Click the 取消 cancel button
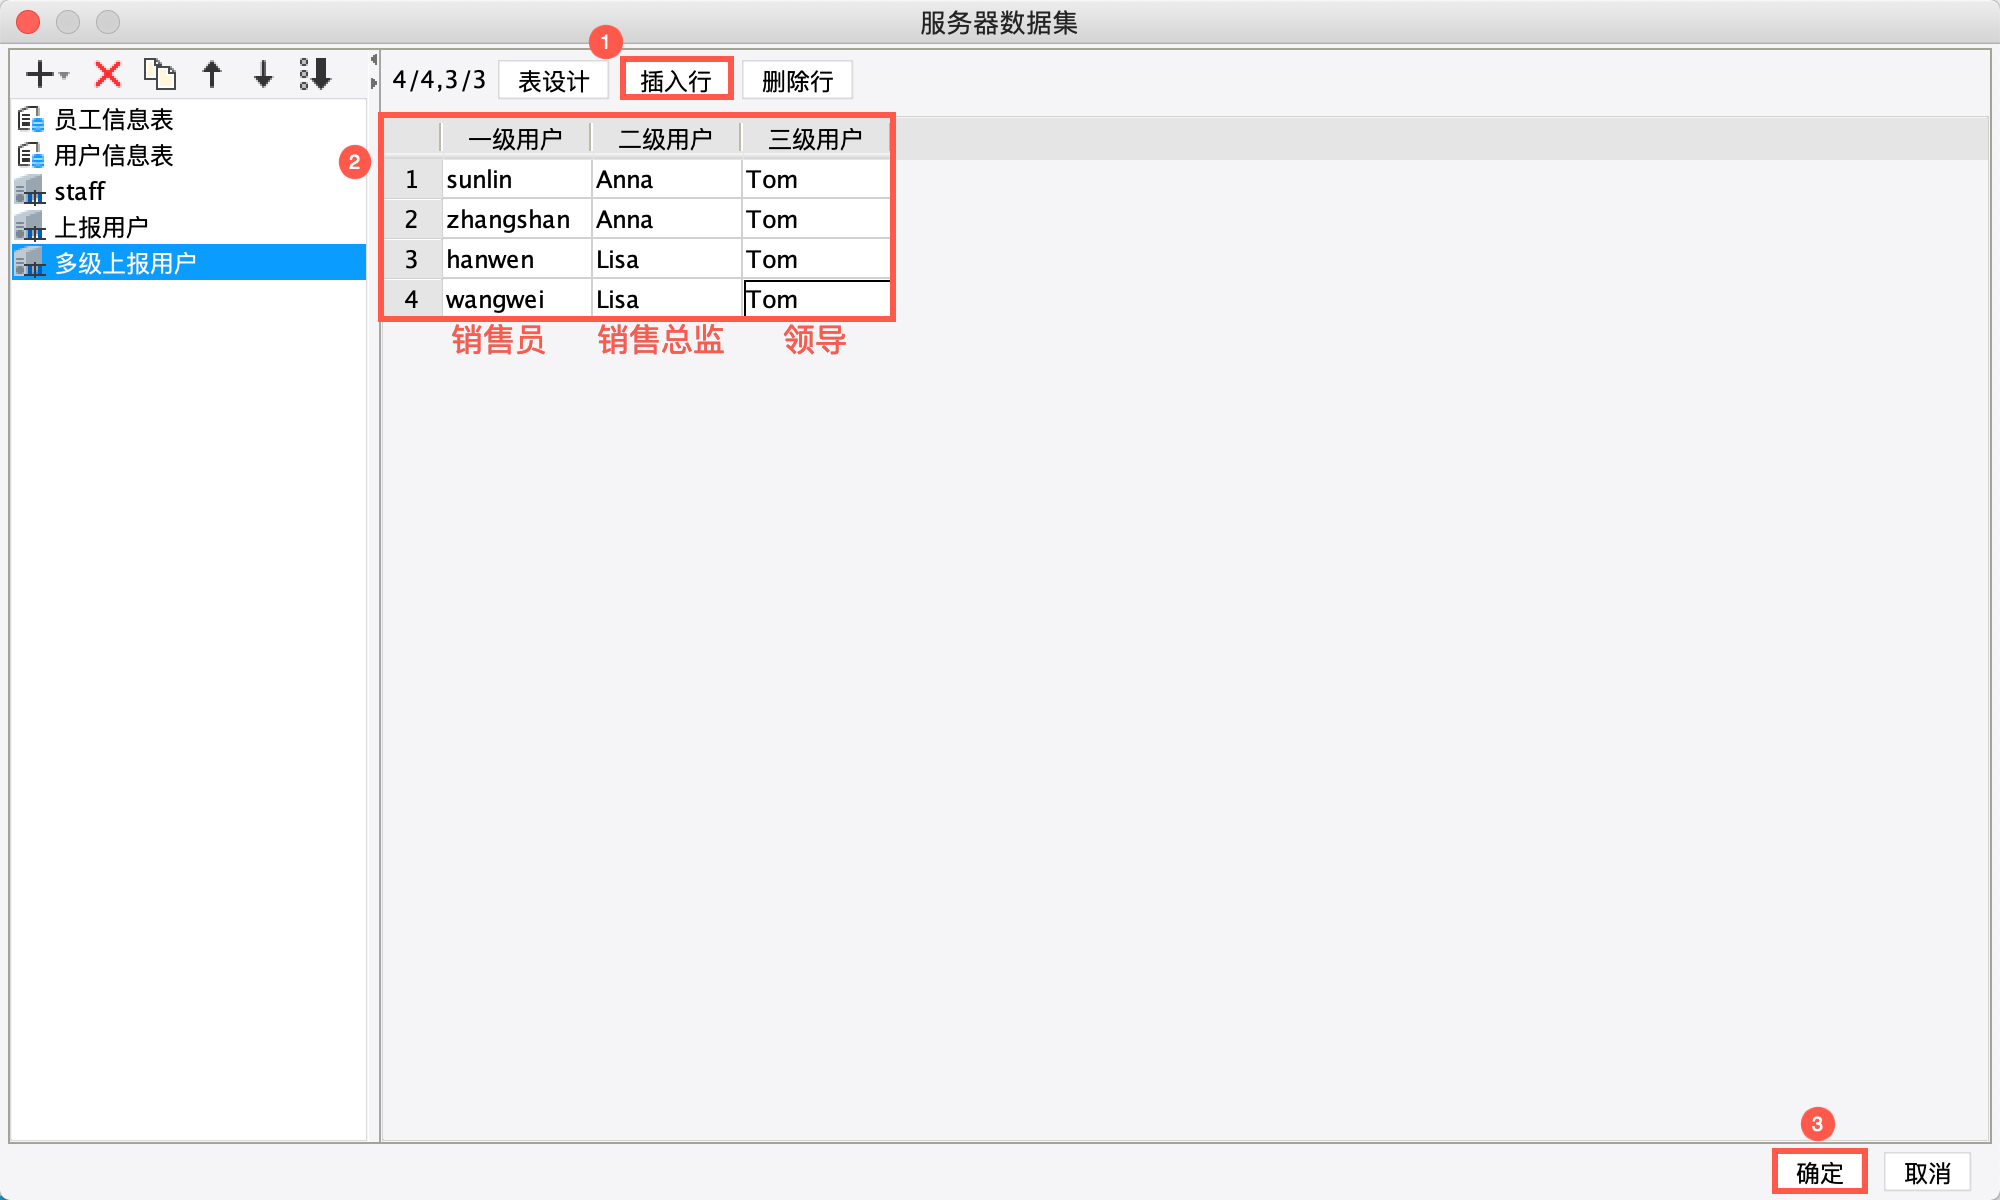Screen dimensions: 2000x1200 1927,1173
